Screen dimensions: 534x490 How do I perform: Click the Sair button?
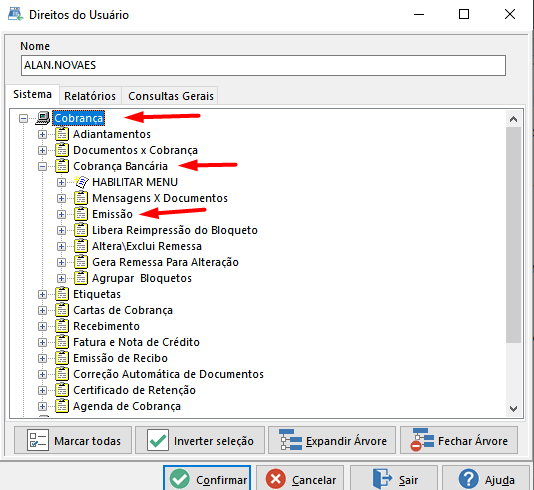[x=394, y=479]
